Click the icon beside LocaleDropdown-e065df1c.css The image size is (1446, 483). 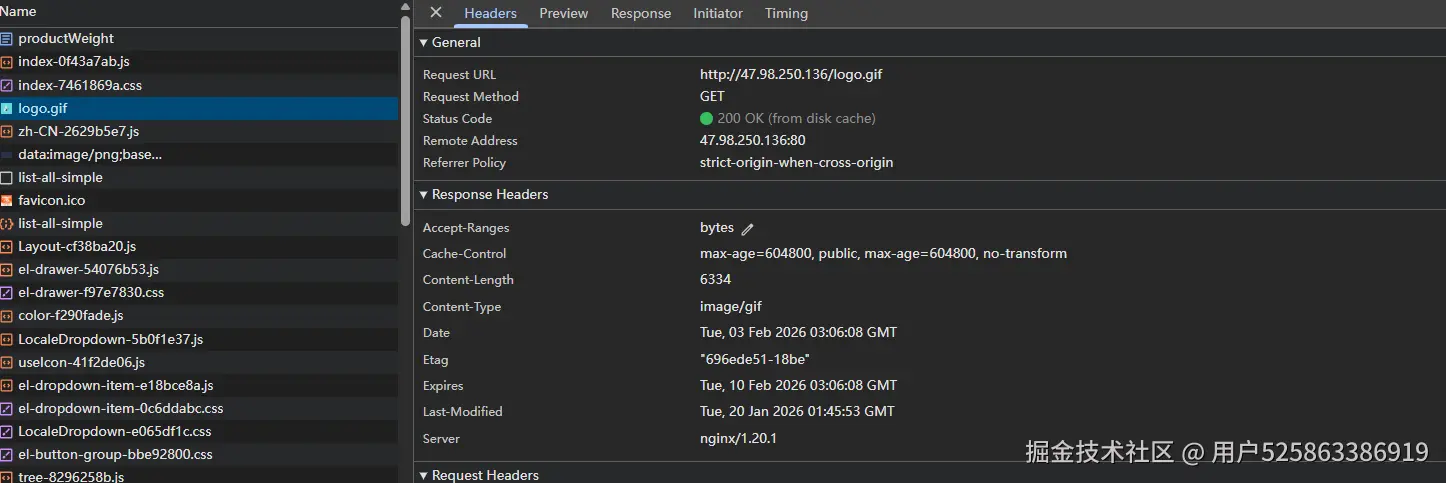7,431
